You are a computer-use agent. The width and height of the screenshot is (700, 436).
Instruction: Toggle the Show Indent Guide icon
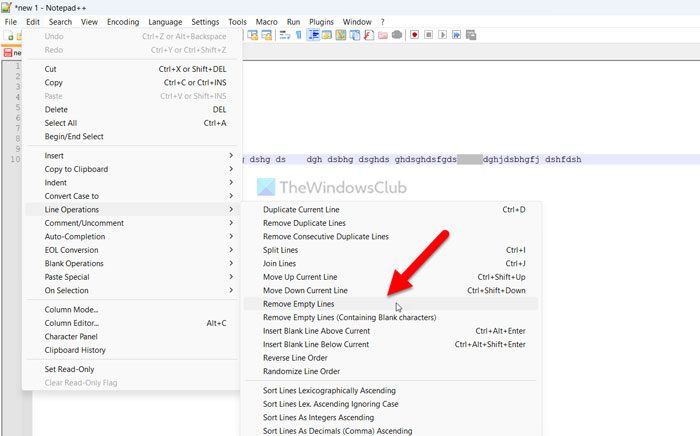coord(313,35)
